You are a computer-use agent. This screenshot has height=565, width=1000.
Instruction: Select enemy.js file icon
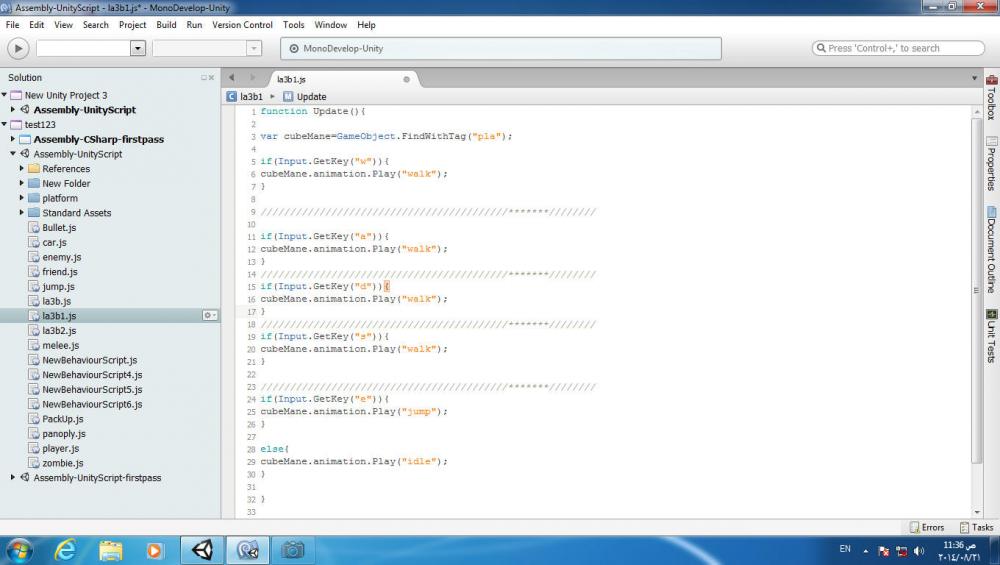tap(34, 256)
